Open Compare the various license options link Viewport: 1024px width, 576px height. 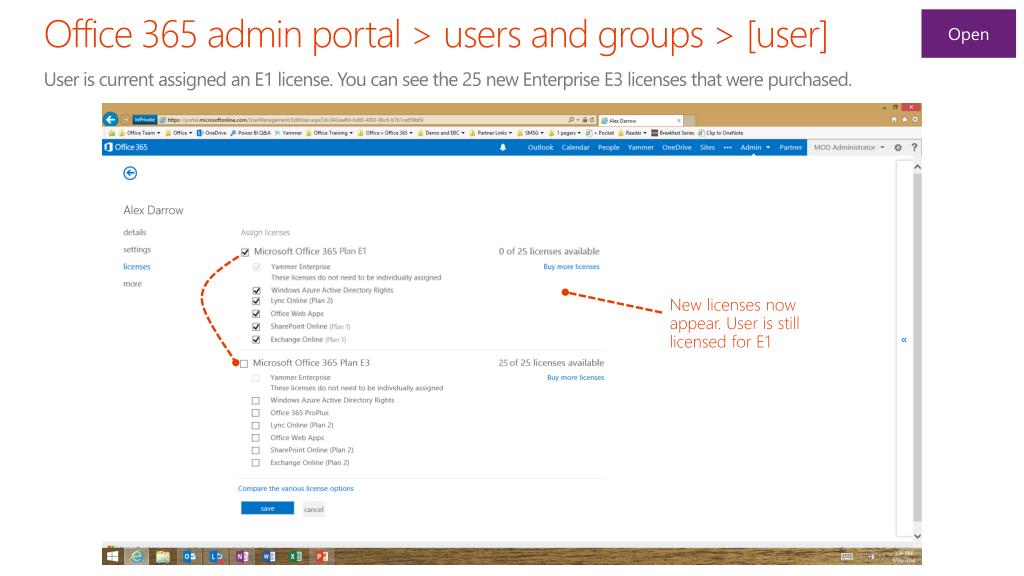point(295,488)
